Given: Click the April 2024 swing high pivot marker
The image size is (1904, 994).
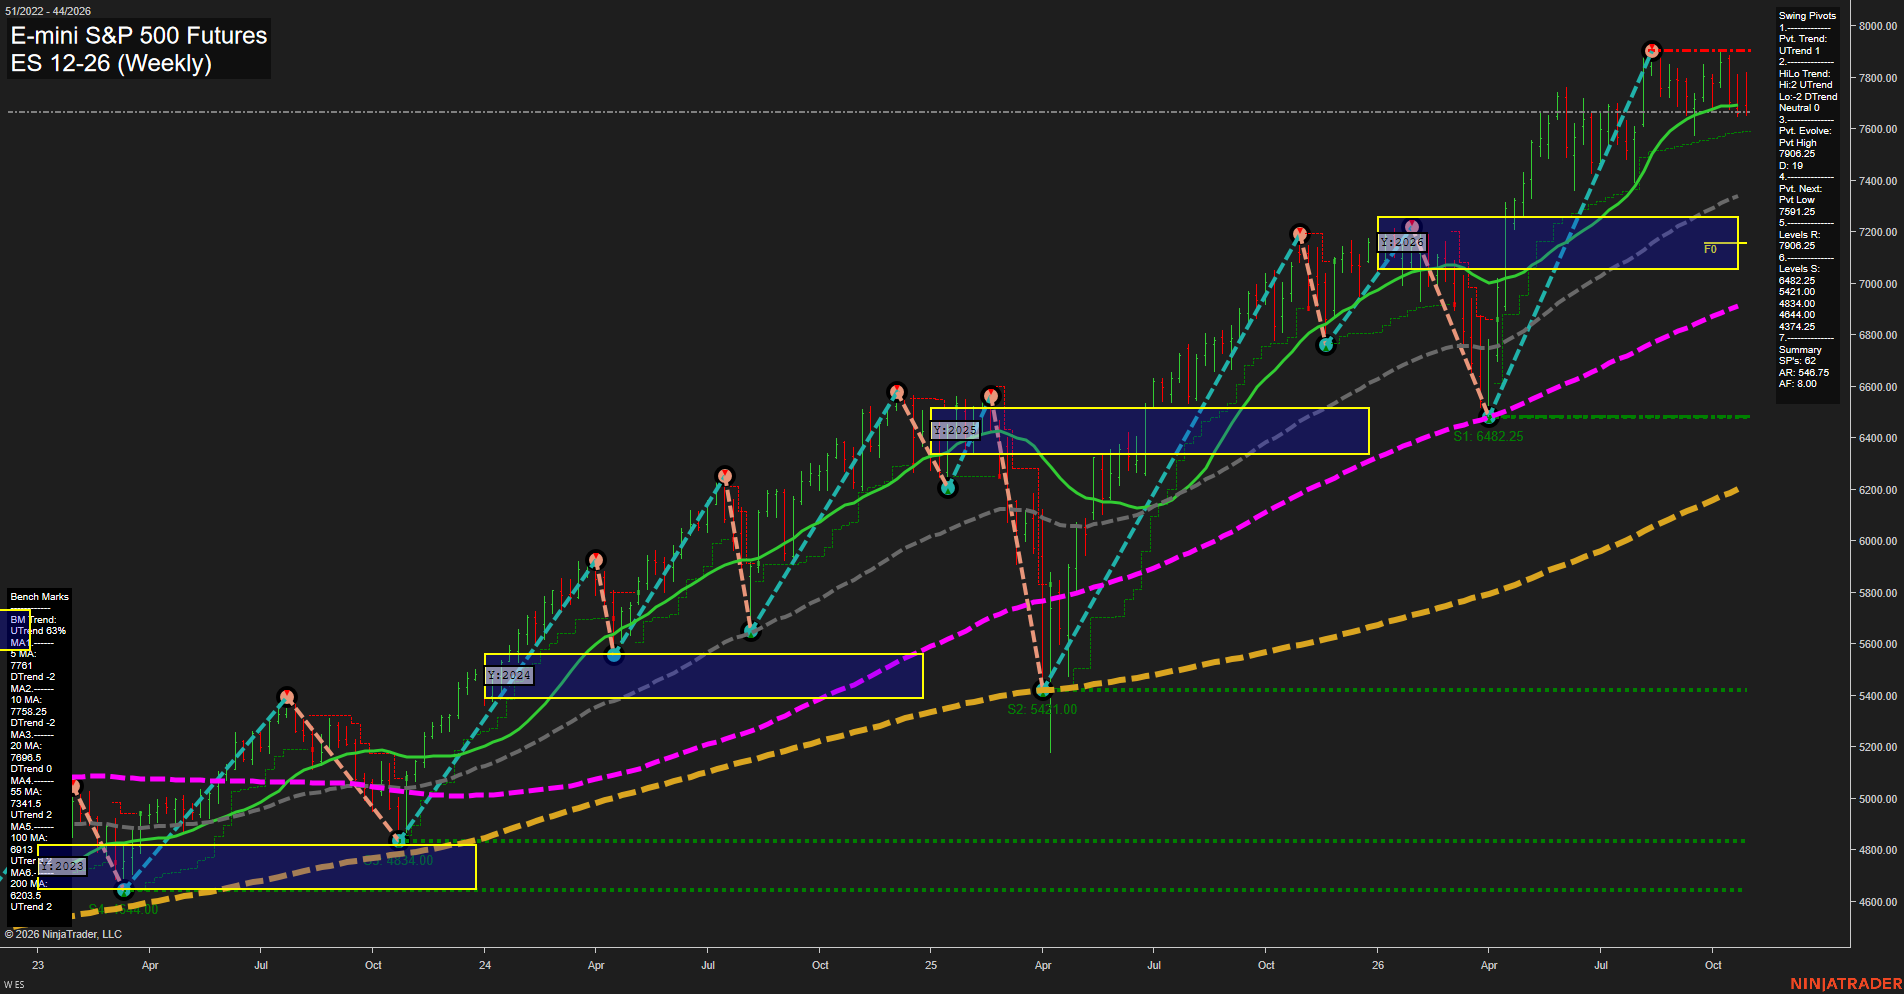Looking at the screenshot, I should 596,560.
